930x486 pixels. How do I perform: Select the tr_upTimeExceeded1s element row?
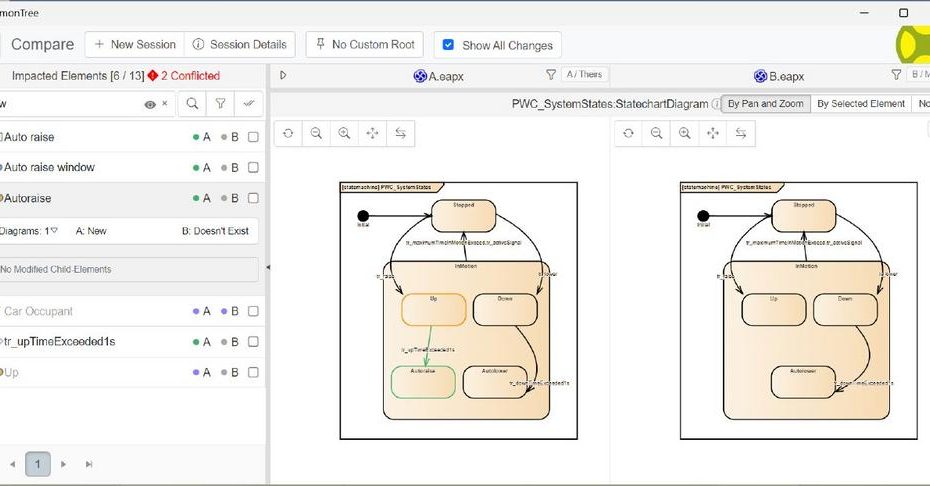pyautogui.click(x=132, y=342)
